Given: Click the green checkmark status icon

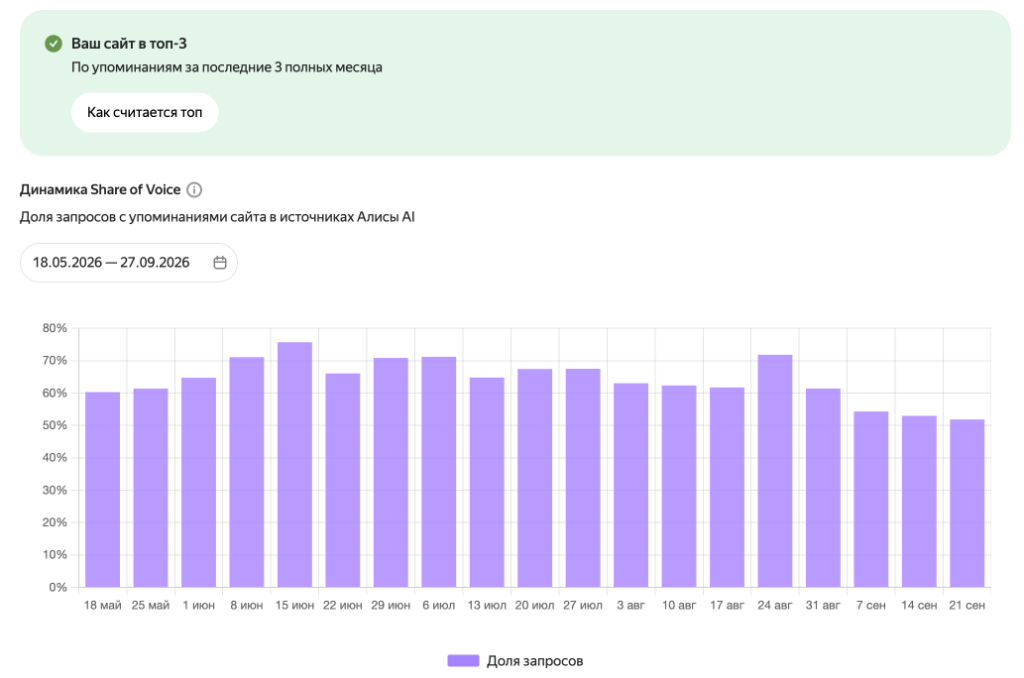Looking at the screenshot, I should tap(54, 44).
